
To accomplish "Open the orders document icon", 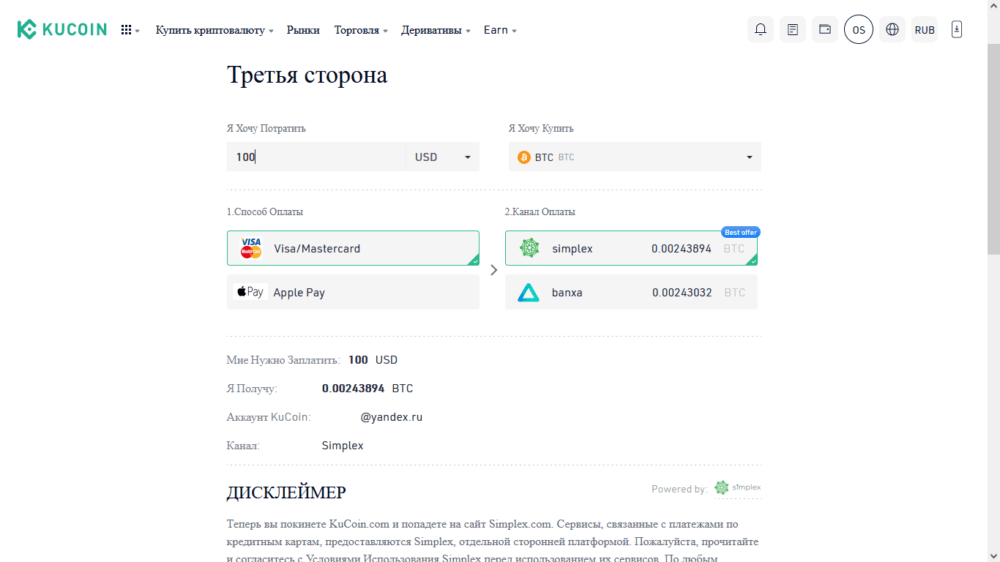I will point(793,30).
